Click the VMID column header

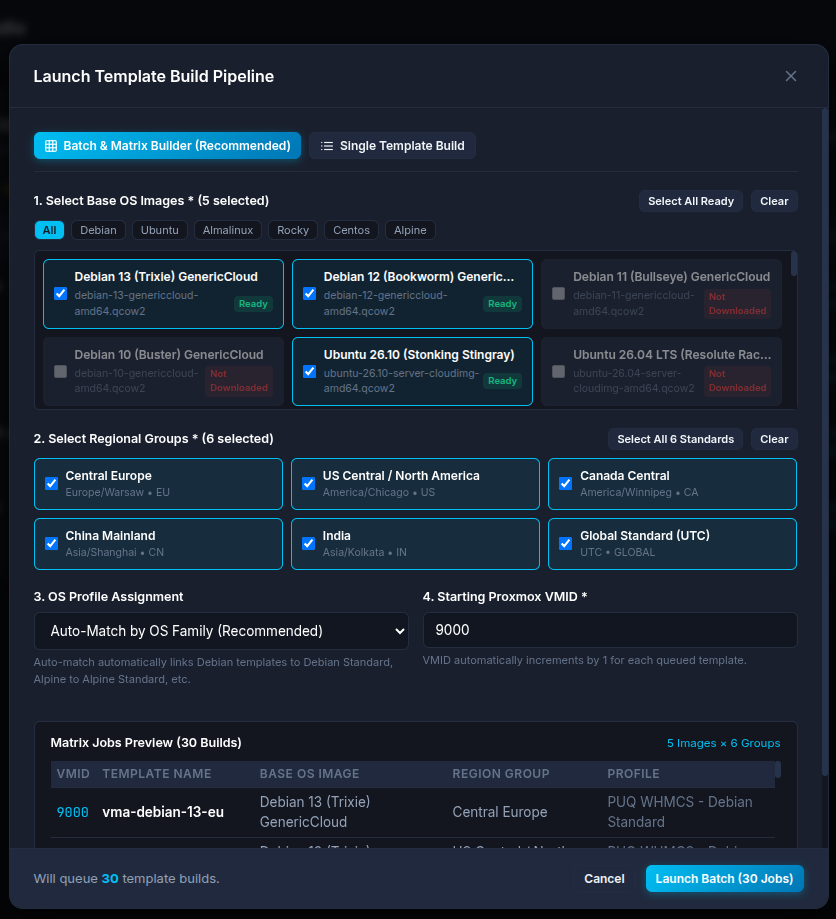(73, 774)
